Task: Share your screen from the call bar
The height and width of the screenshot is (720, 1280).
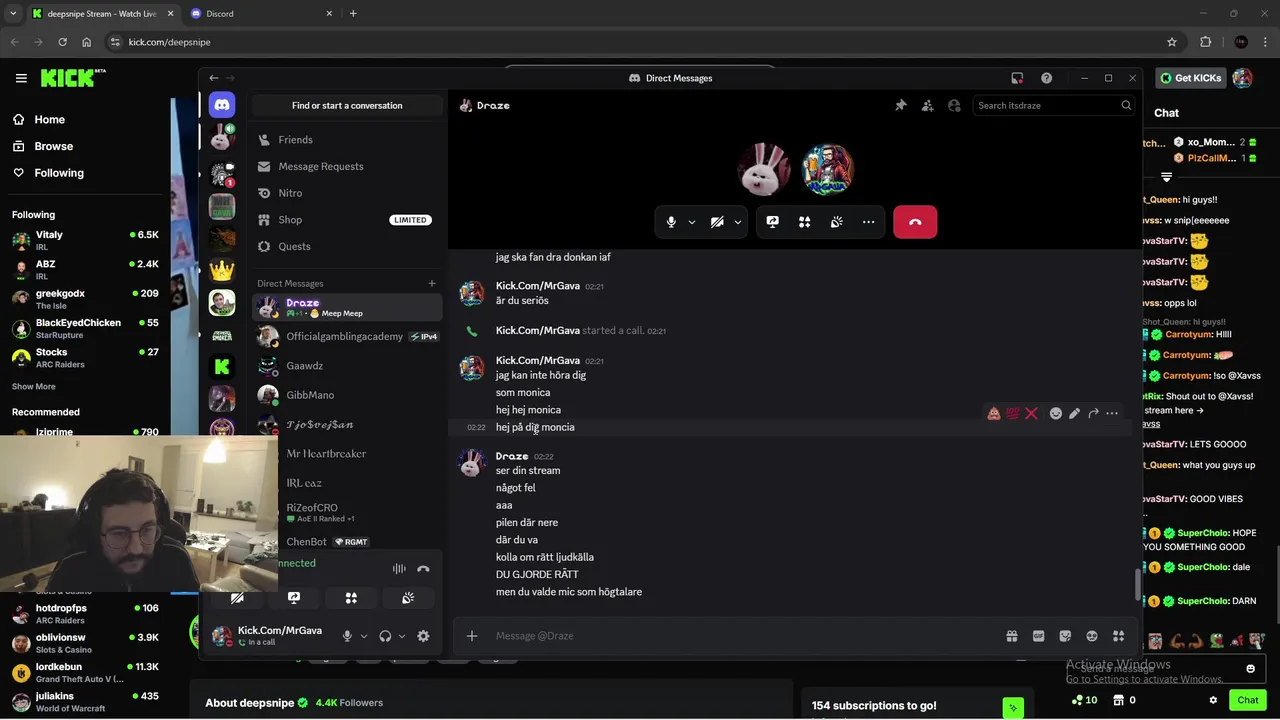Action: pyautogui.click(x=773, y=222)
